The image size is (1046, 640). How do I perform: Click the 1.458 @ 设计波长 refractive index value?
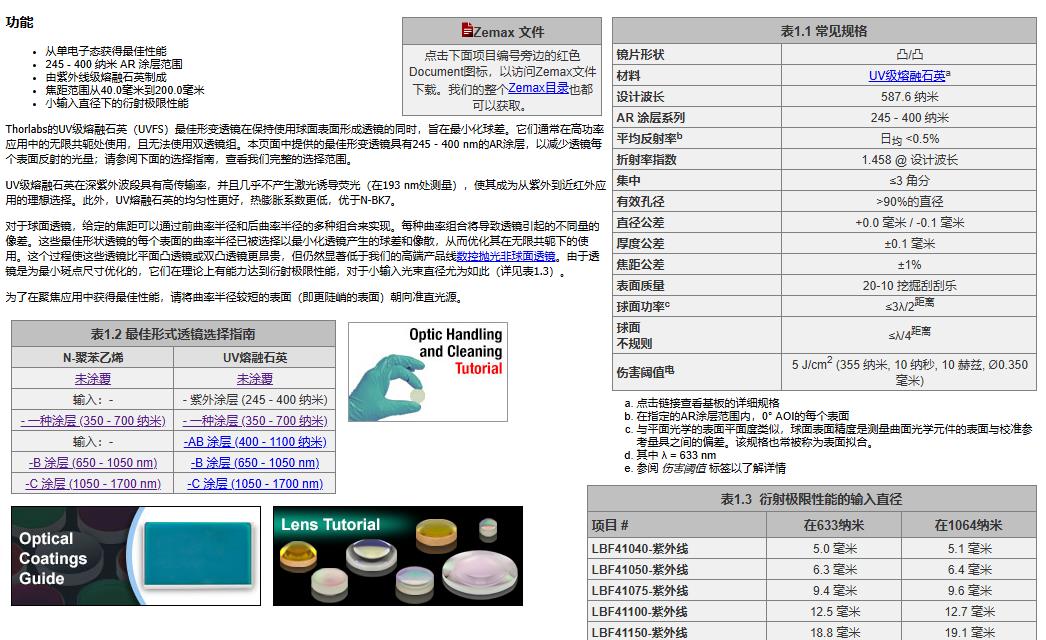(x=909, y=159)
